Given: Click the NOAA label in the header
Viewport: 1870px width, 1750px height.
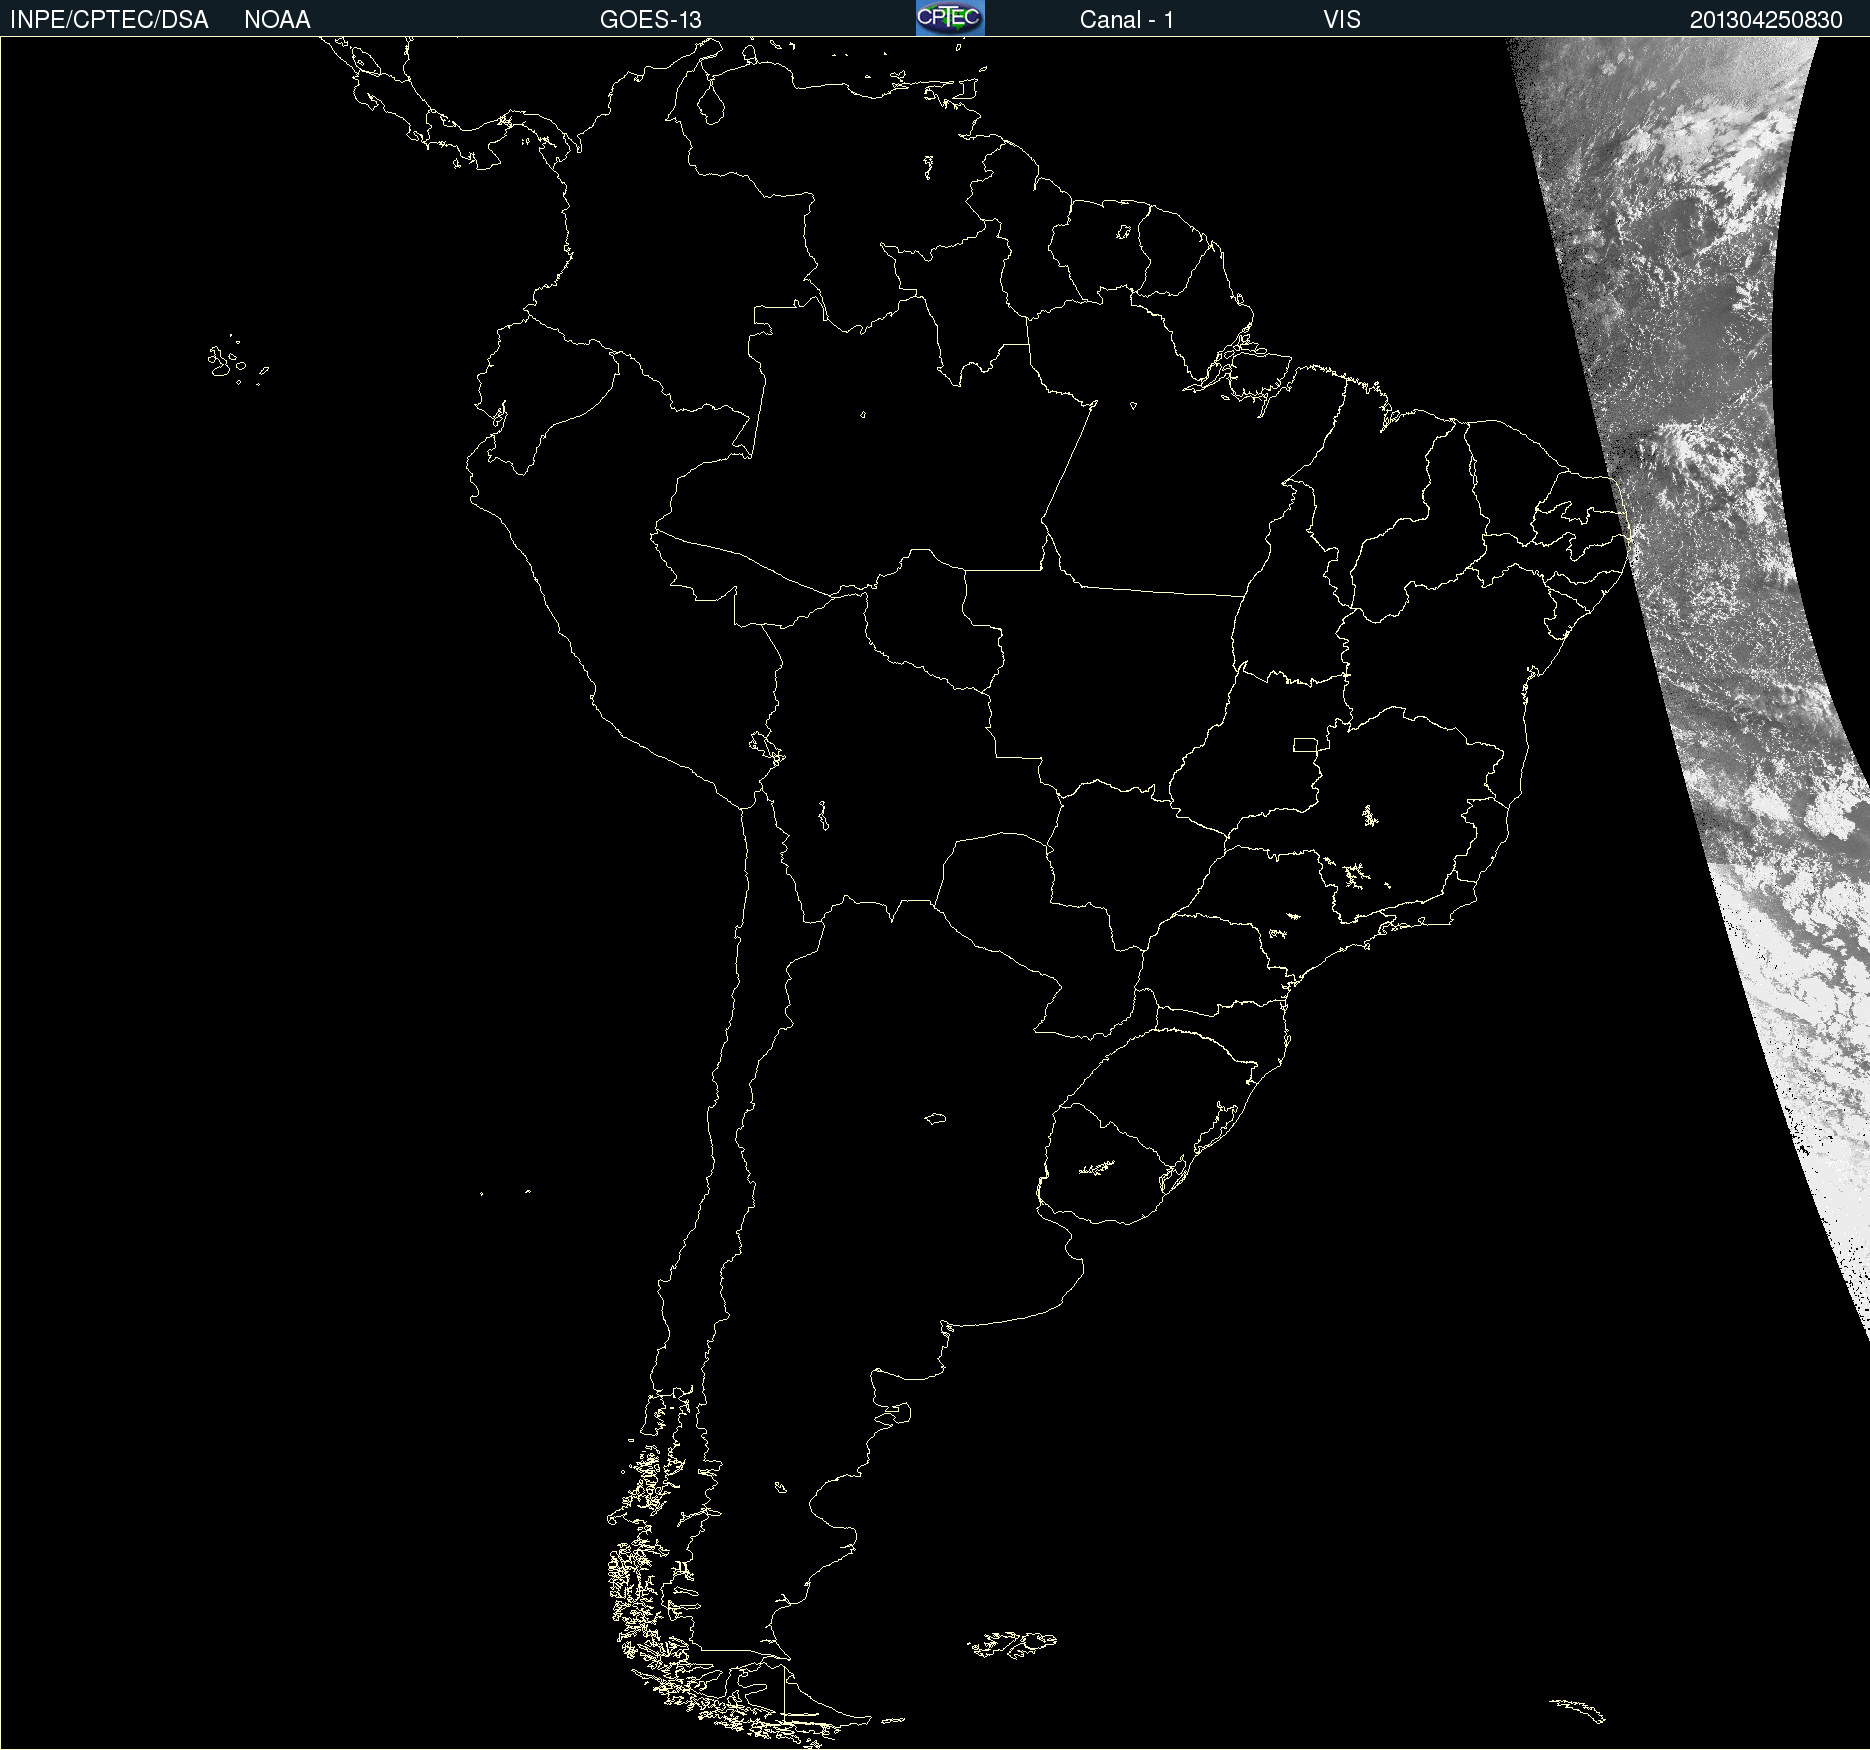Looking at the screenshot, I should coord(277,20).
